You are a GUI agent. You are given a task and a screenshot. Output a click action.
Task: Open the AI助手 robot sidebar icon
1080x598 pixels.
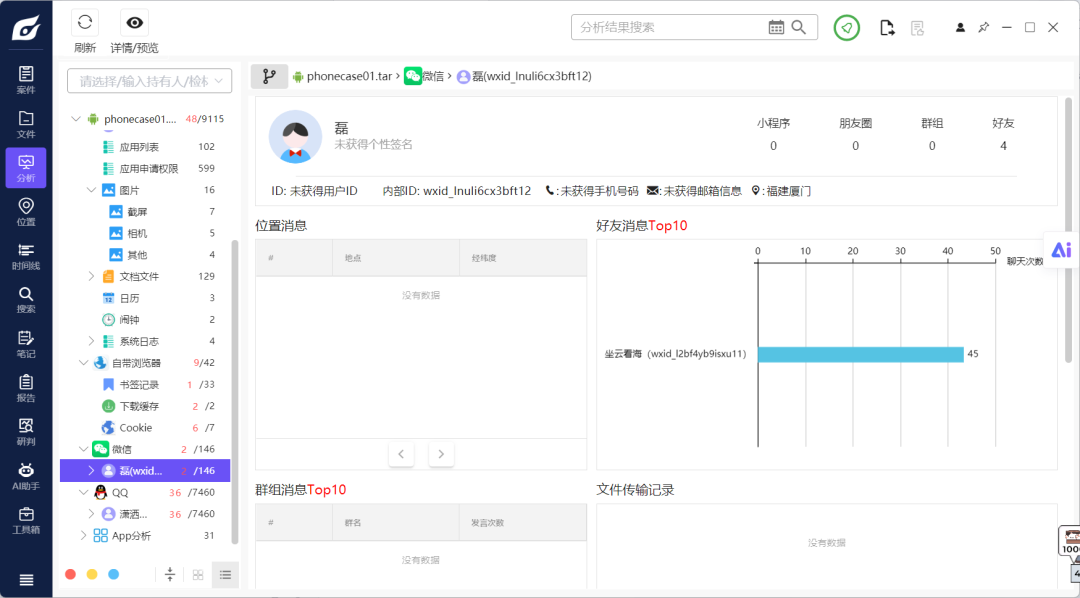(x=26, y=477)
